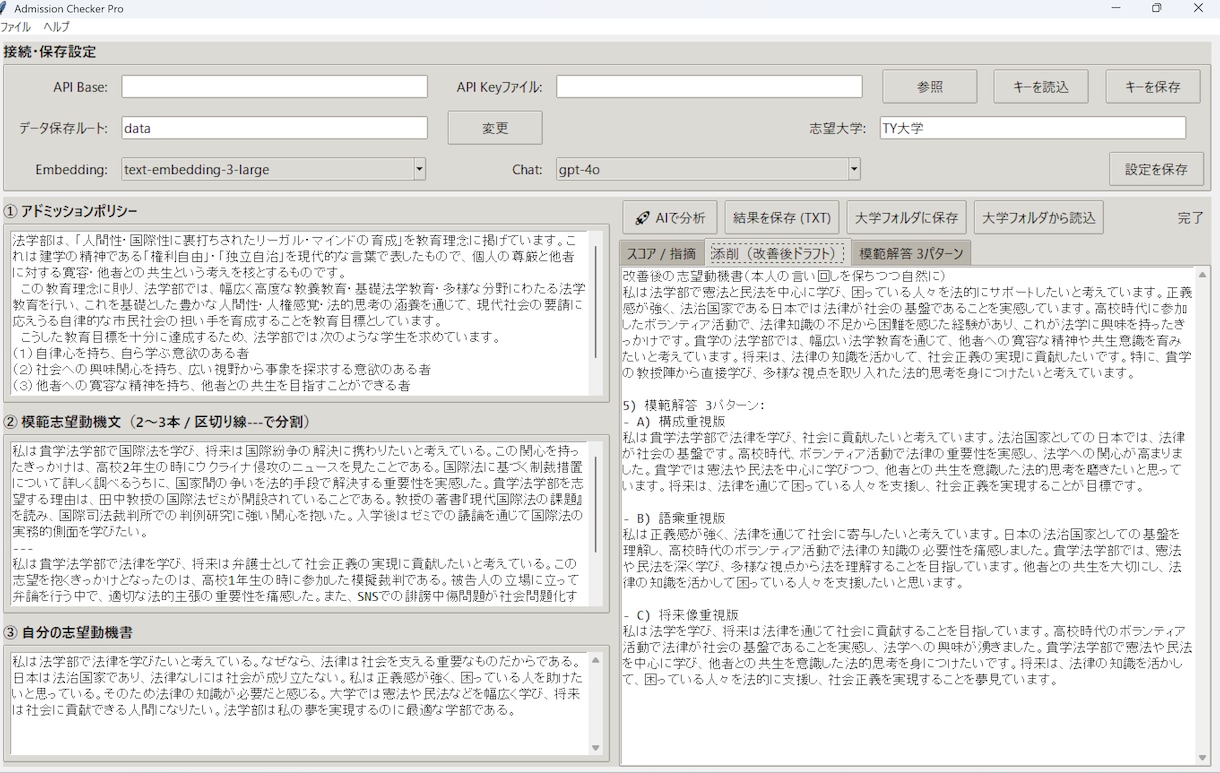The height and width of the screenshot is (773, 1220).
Task: Click the results pane scrollbar up arrow
Action: [1203, 274]
